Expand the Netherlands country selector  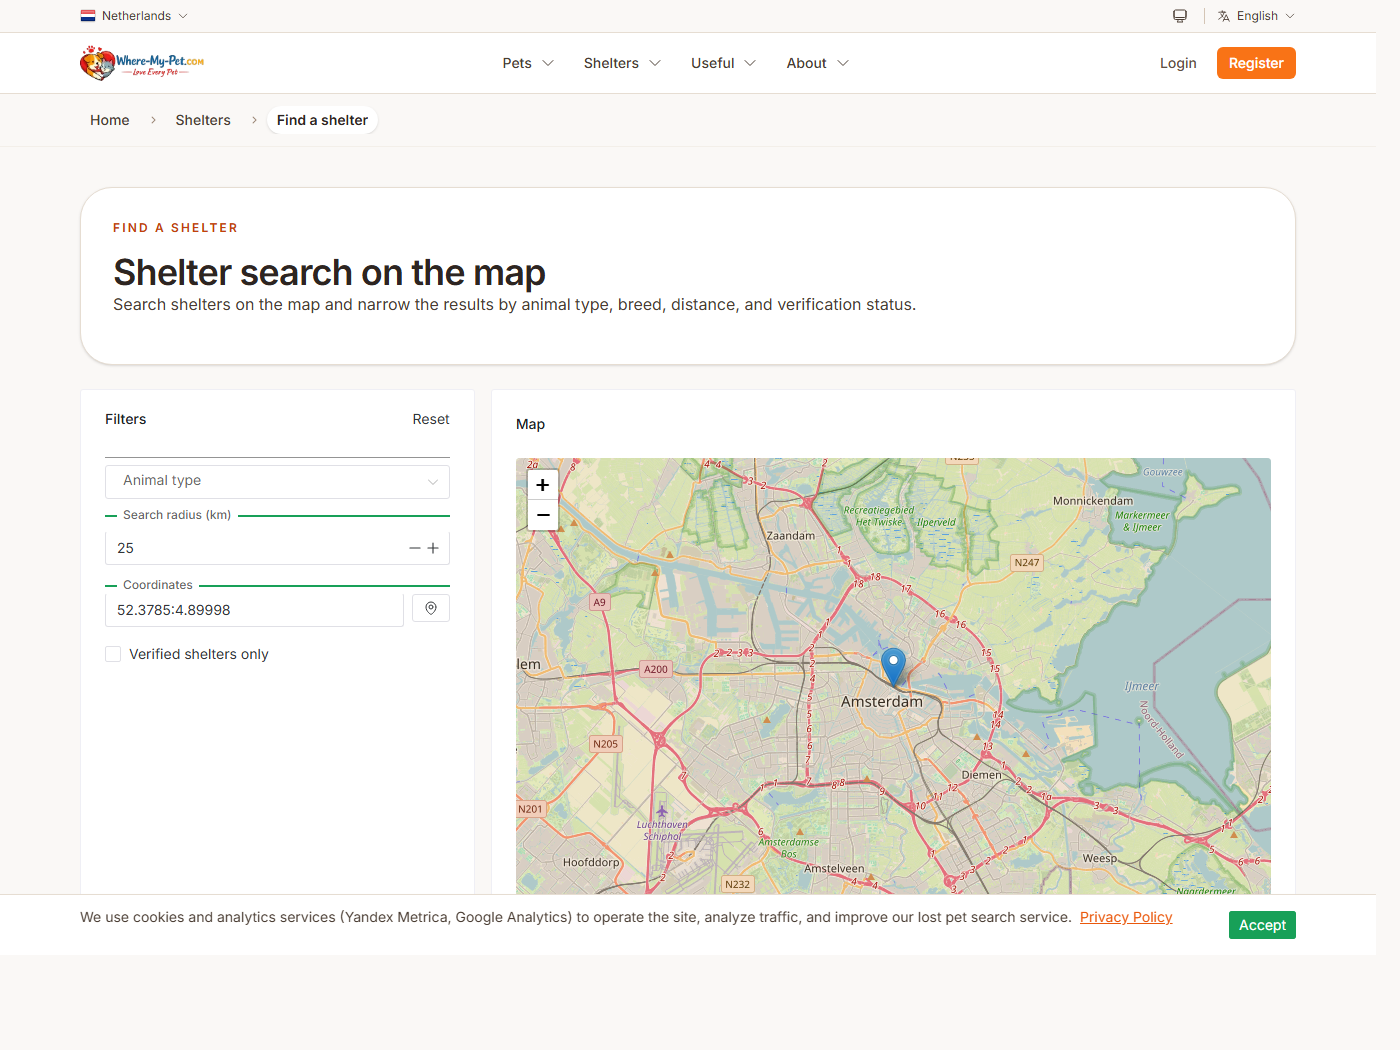(135, 16)
